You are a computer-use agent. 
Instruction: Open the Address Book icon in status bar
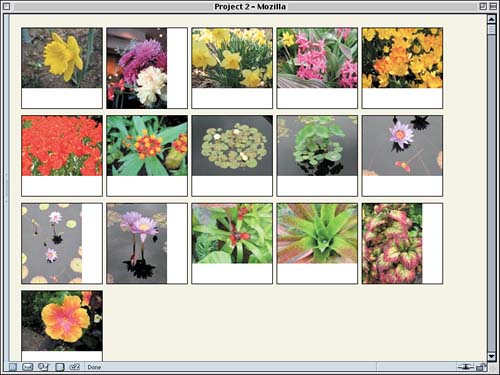click(60, 367)
